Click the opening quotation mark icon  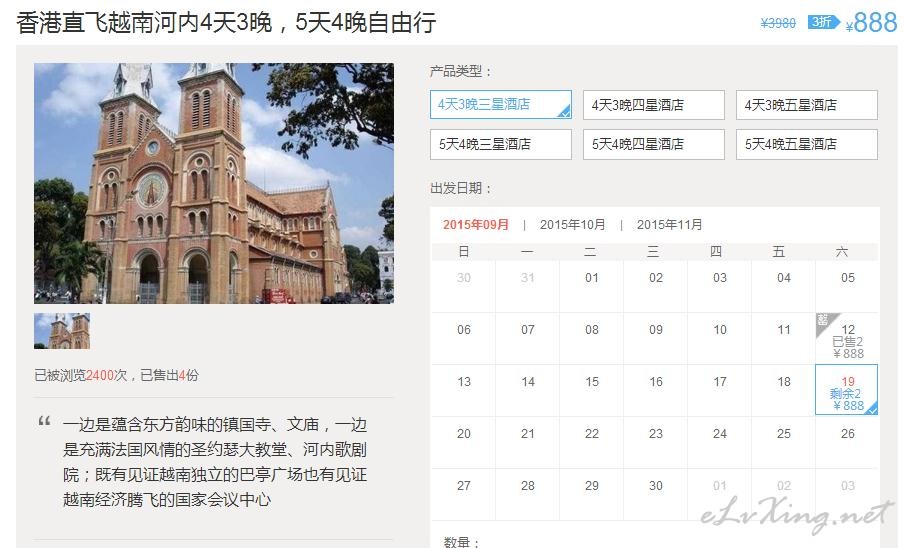(x=44, y=422)
